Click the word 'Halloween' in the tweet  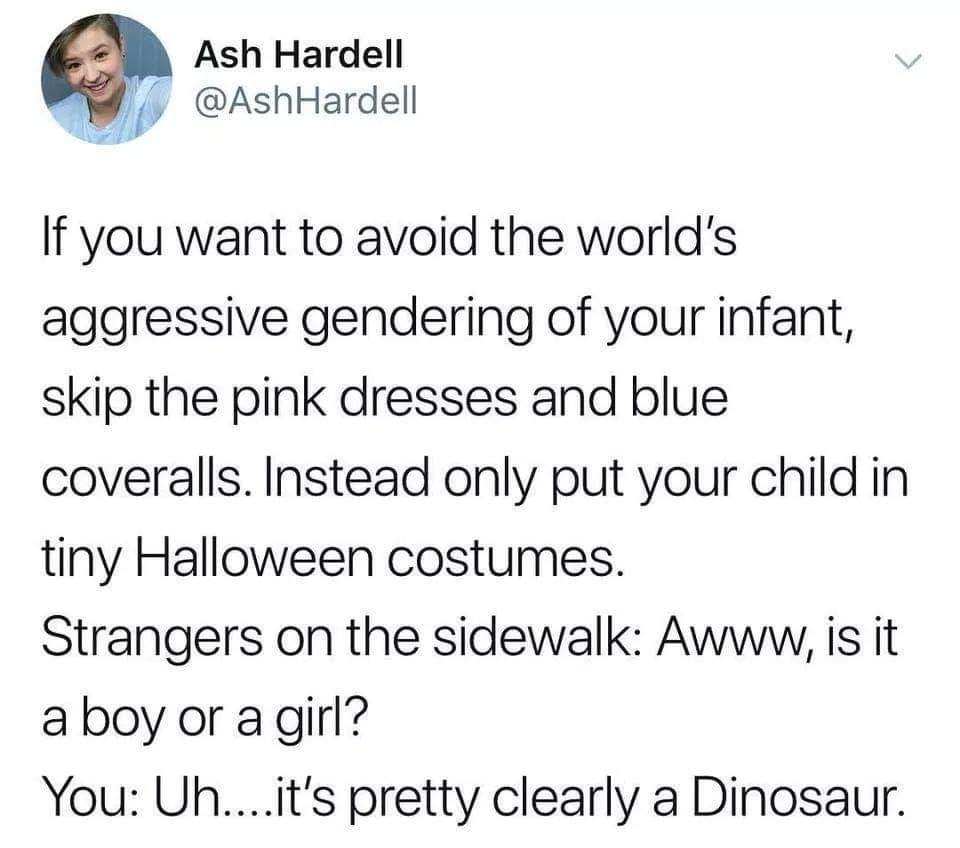(x=255, y=559)
